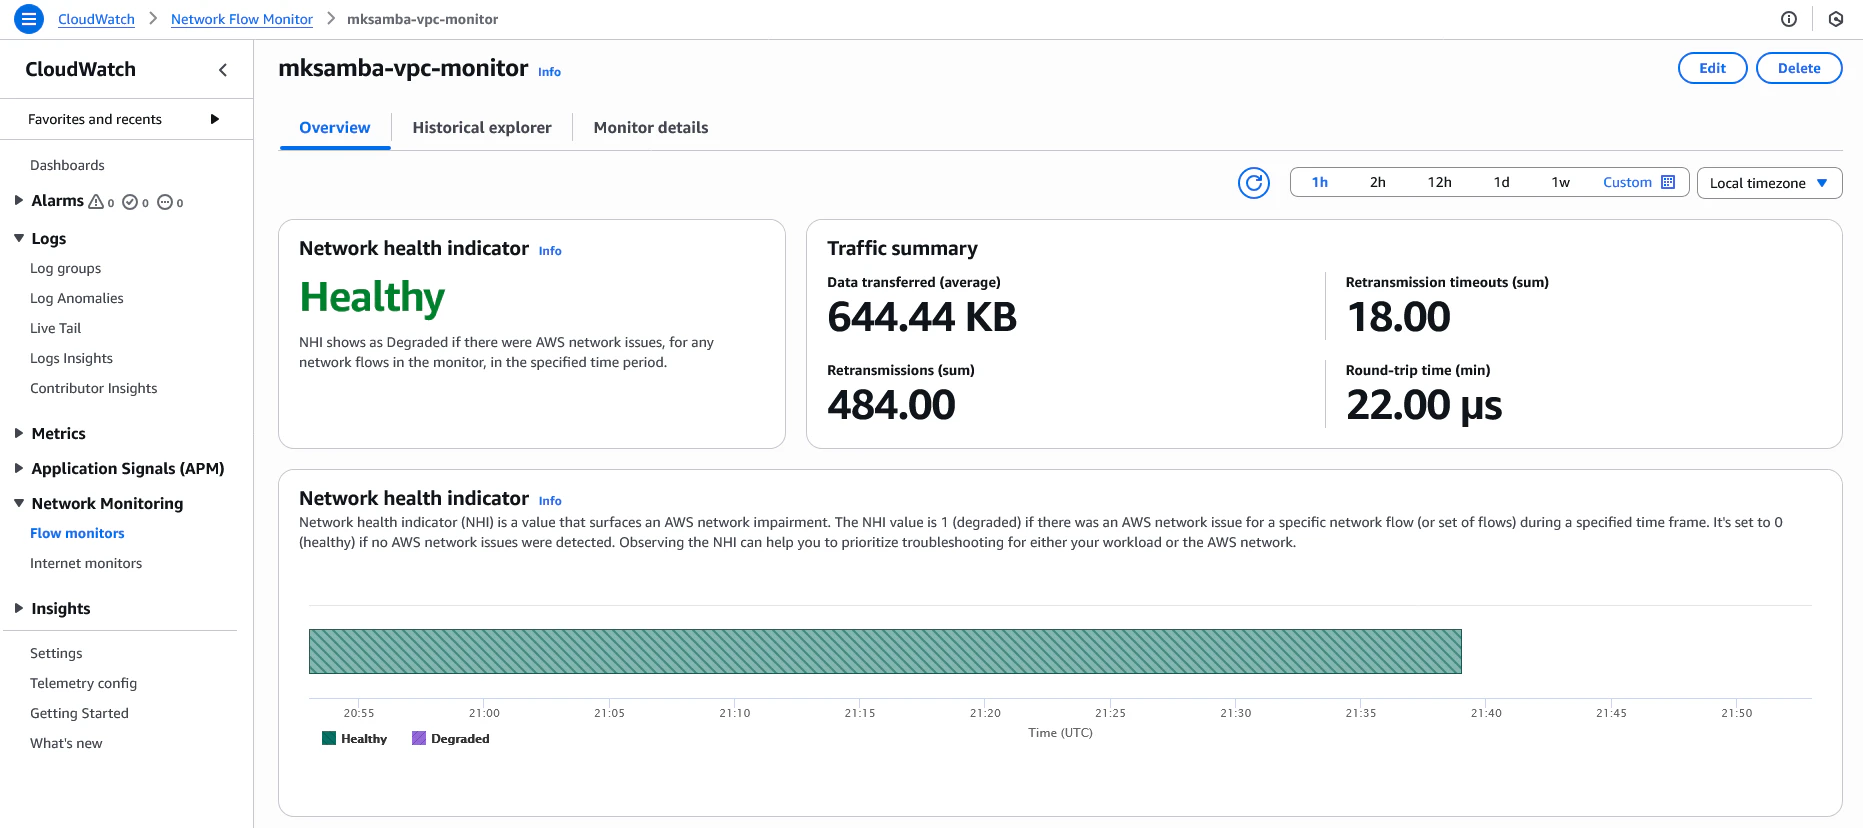Click the OK alarms checkmark icon
Screen dimensions: 1863x828
click(x=130, y=202)
